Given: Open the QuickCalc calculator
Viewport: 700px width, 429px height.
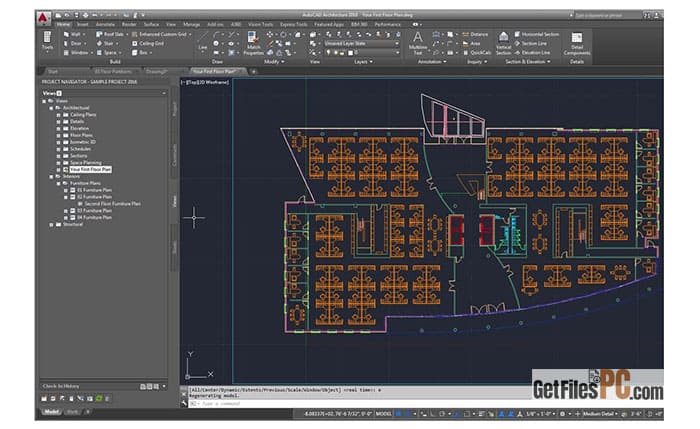Looking at the screenshot, I should 477,53.
